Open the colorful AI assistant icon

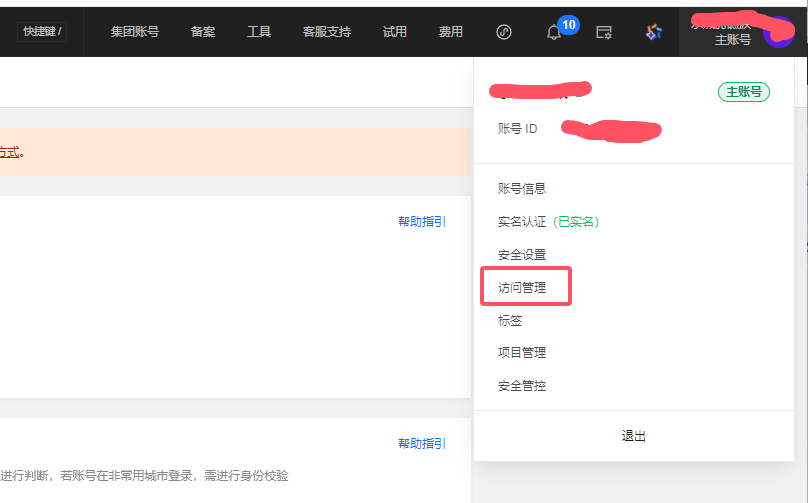pyautogui.click(x=654, y=32)
